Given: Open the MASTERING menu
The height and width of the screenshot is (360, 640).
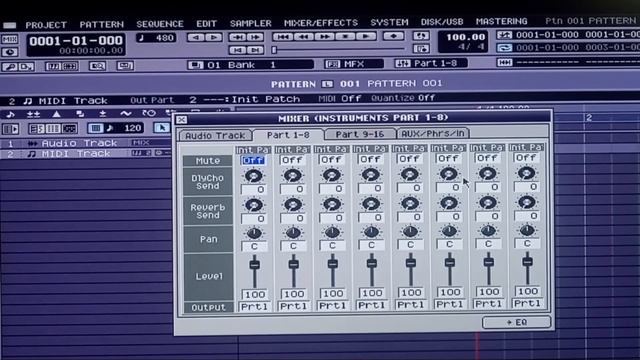Looking at the screenshot, I should (501, 21).
